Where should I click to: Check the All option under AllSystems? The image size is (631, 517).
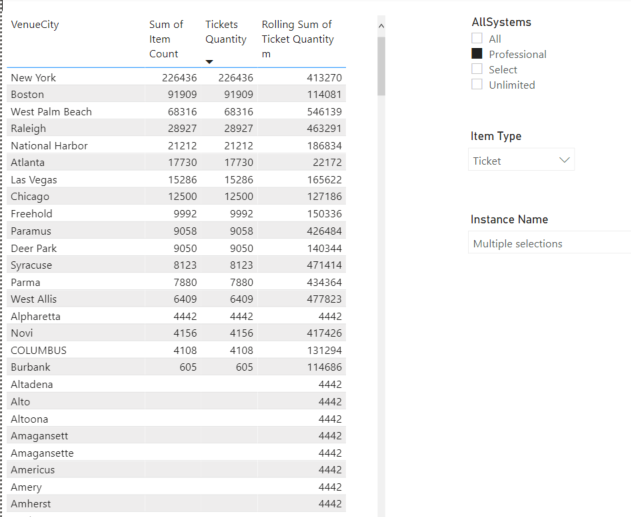(x=477, y=38)
